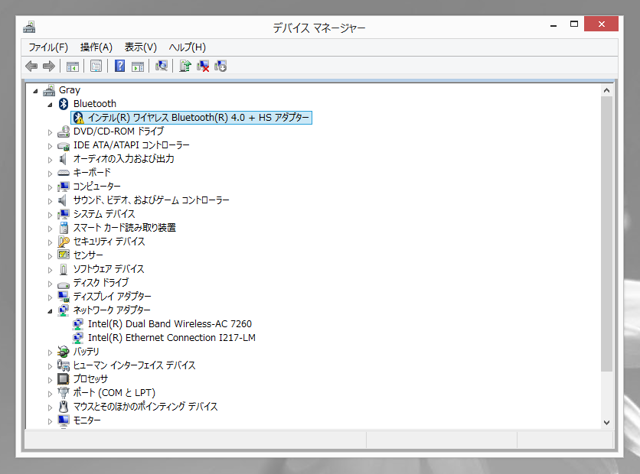This screenshot has height=474, width=640.
Task: Select マウスとそのほかのポインティング デバイス
Action: [145, 407]
